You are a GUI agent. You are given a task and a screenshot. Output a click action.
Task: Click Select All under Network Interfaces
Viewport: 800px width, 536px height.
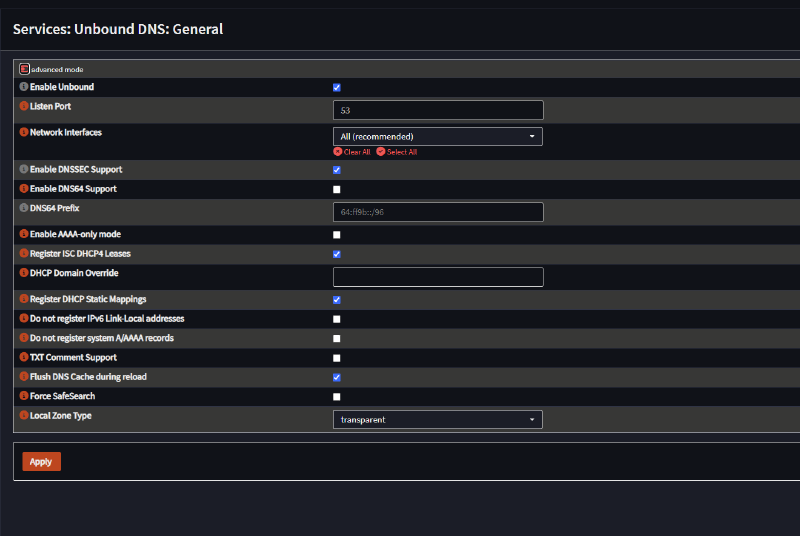(397, 152)
